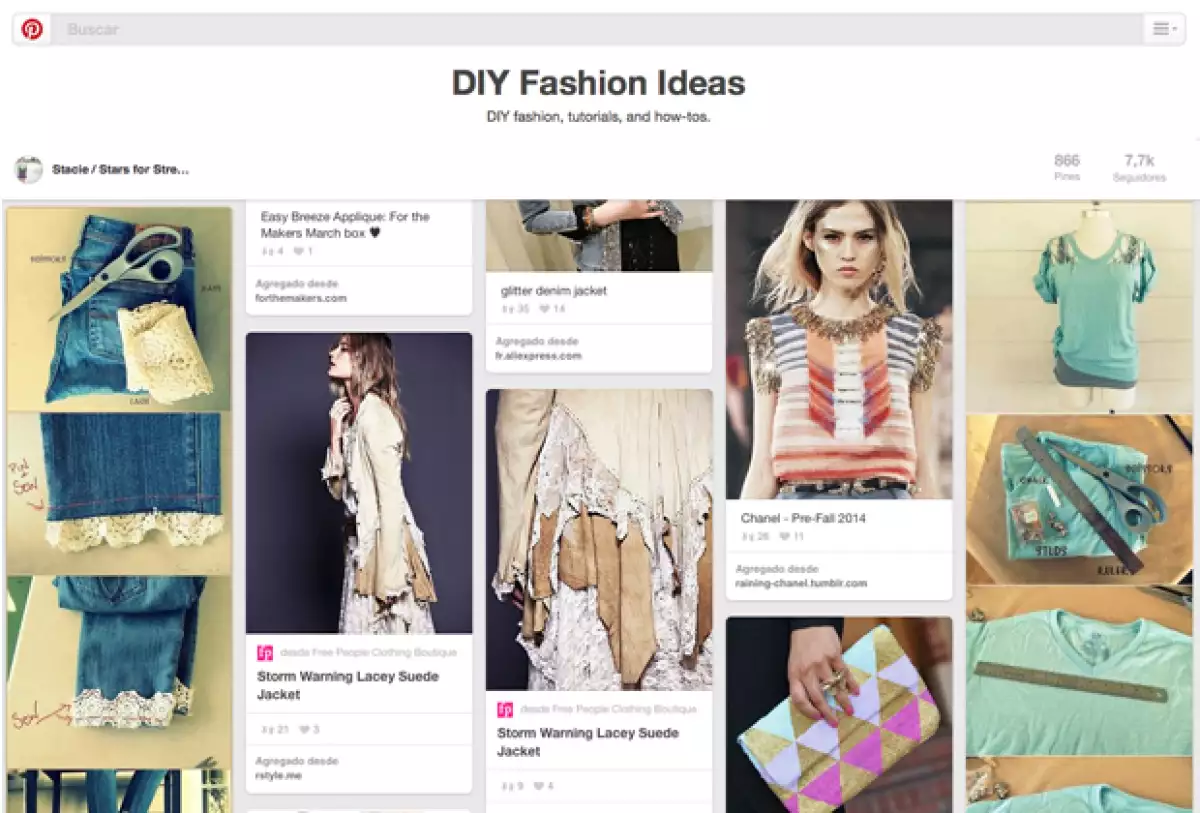Open the raining-chanel.tumblr.com source link
This screenshot has width=1200, height=813.
[x=800, y=583]
